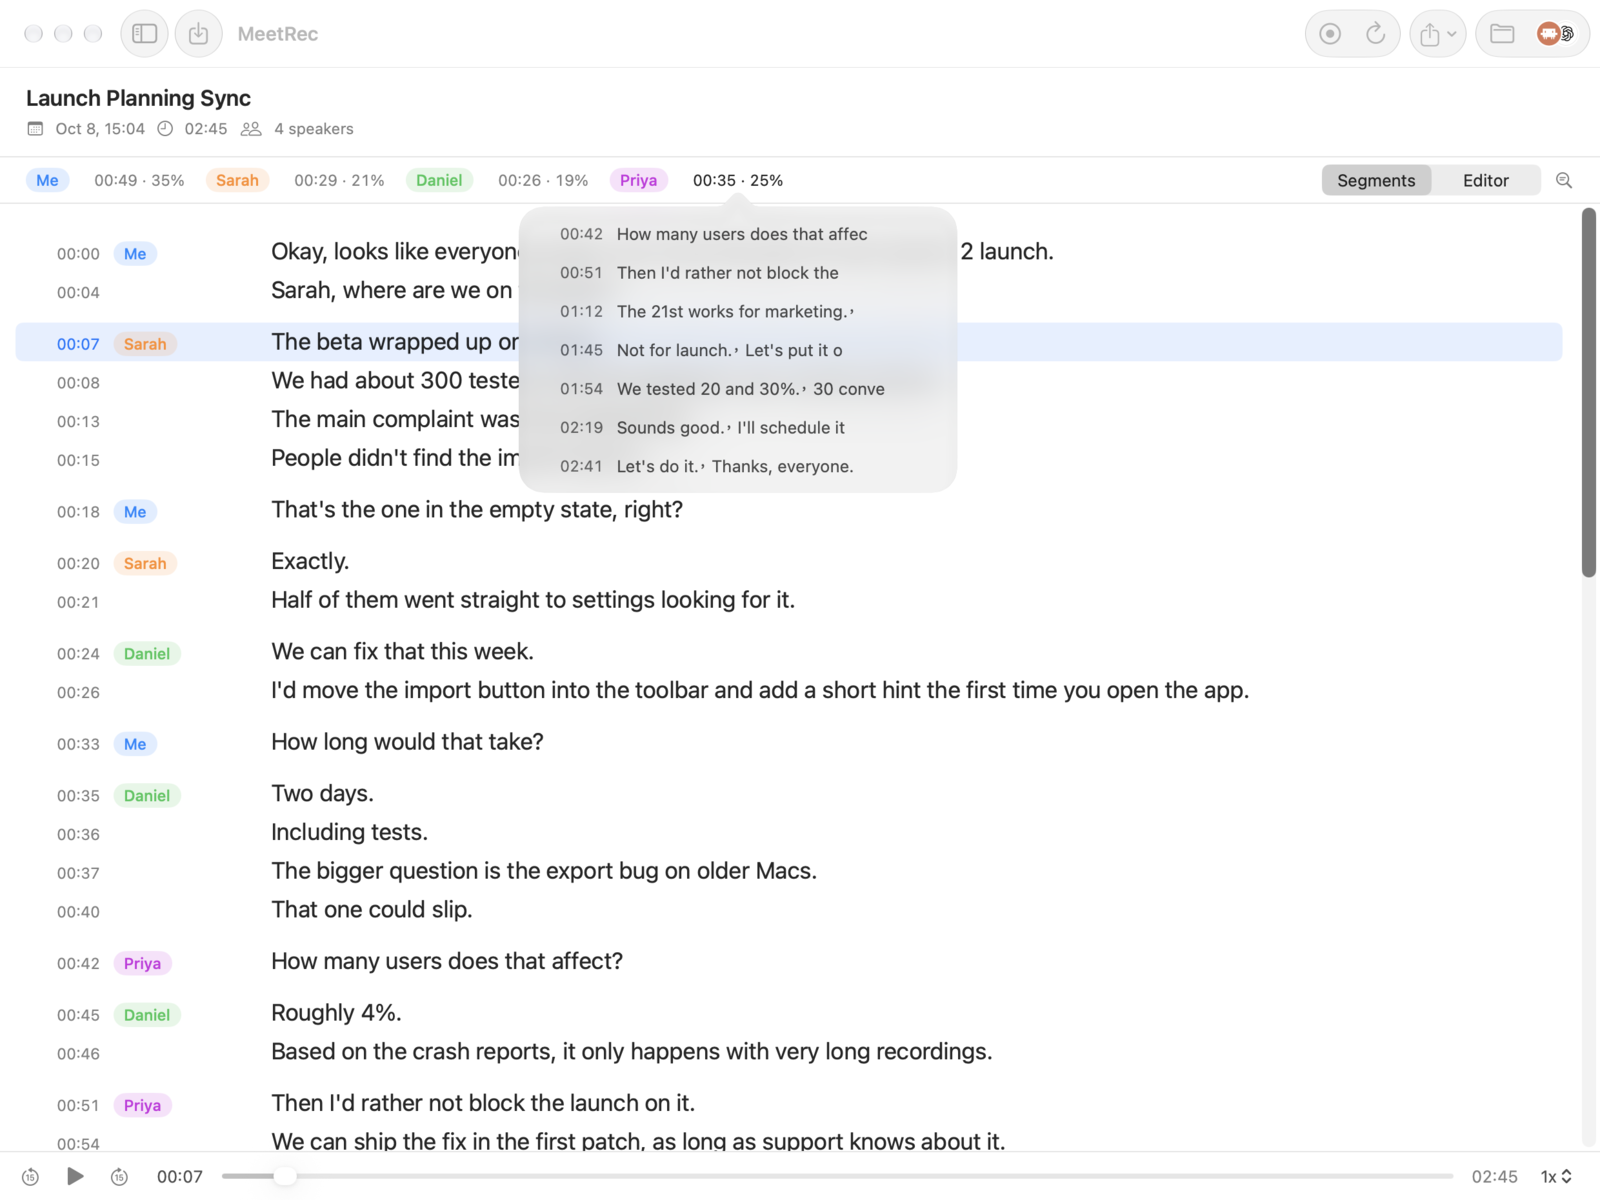Image resolution: width=1600 pixels, height=1200 pixels.
Task: Select the Daniel speaker chip in header
Action: (439, 180)
